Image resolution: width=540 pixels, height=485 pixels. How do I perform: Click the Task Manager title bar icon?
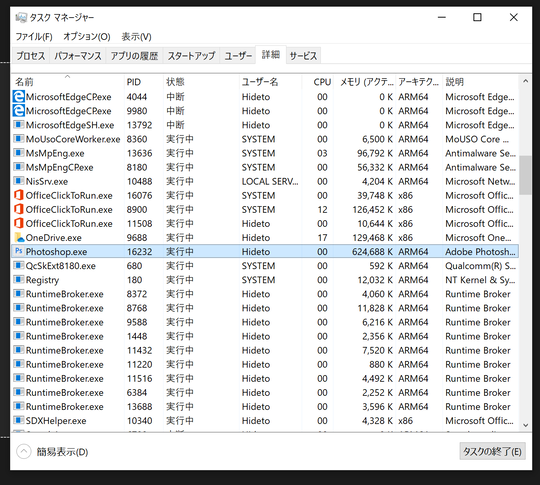point(21,17)
